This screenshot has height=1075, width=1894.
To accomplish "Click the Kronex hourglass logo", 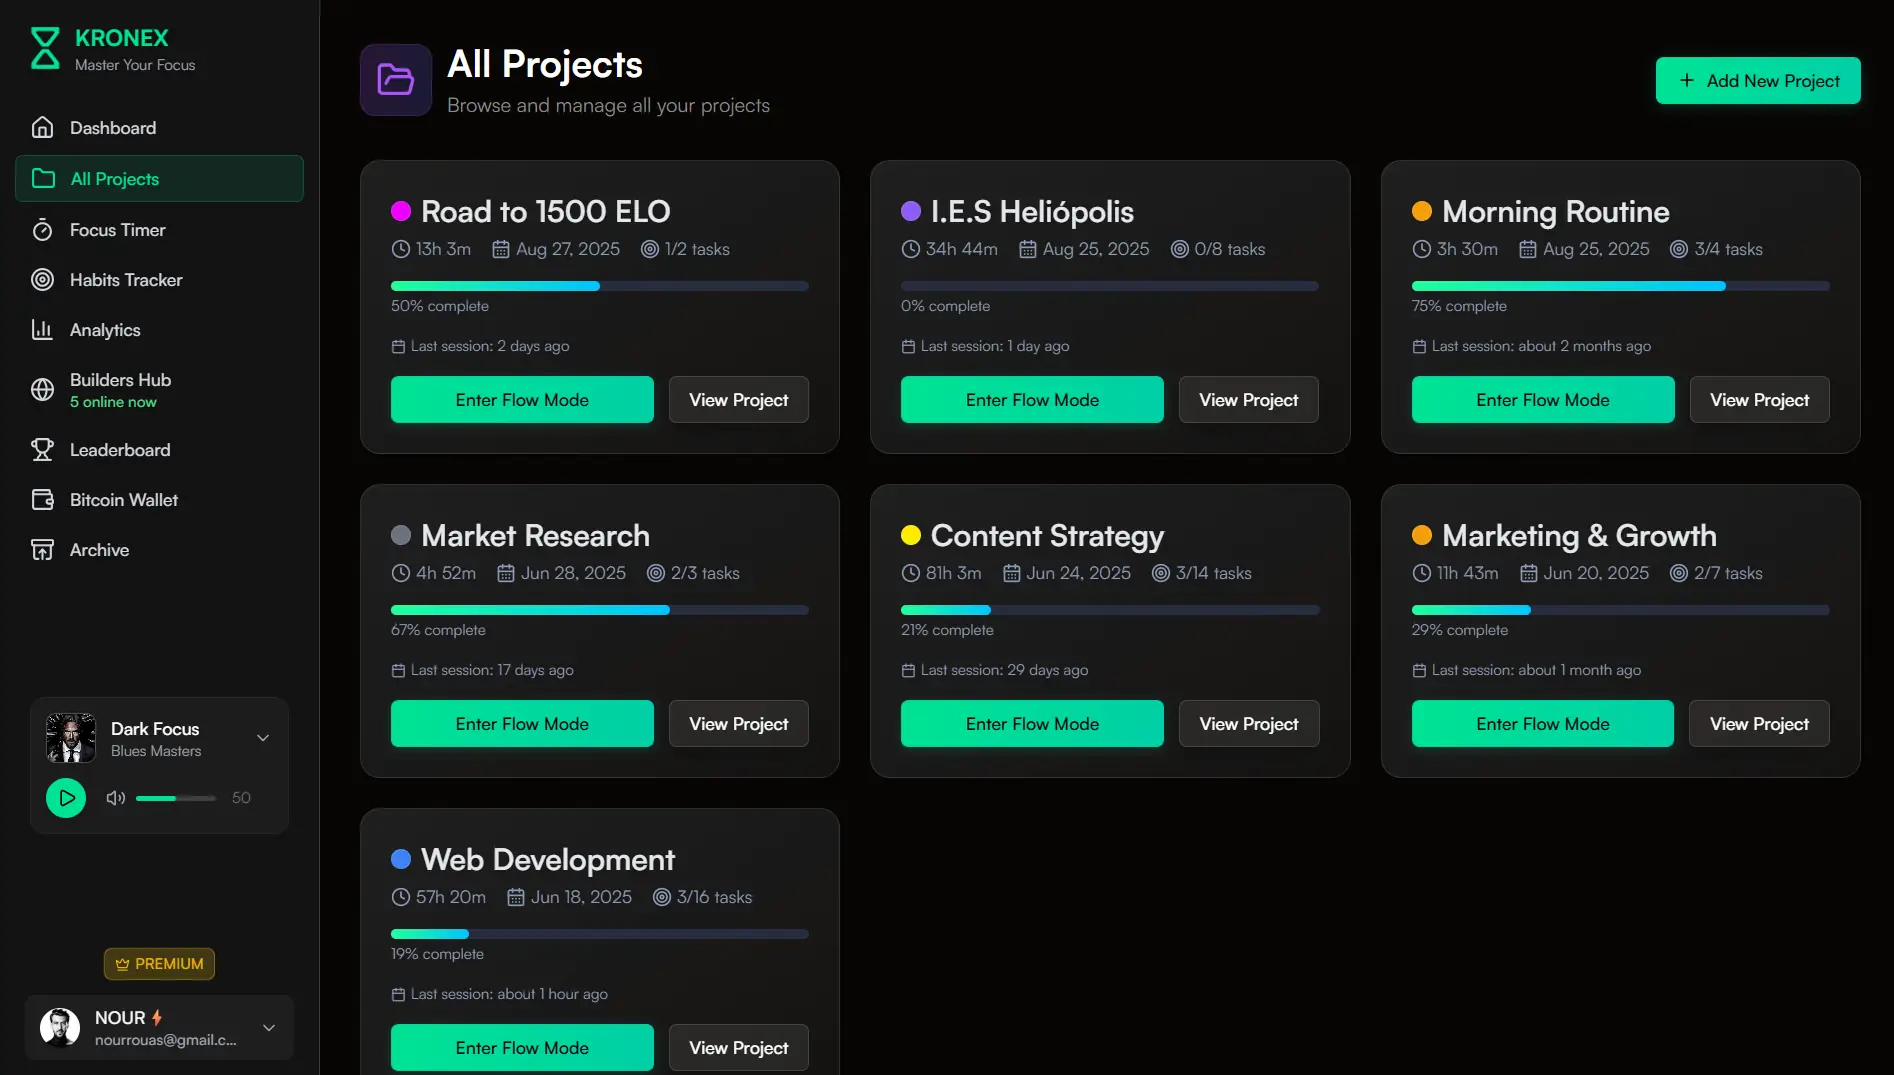I will [44, 48].
